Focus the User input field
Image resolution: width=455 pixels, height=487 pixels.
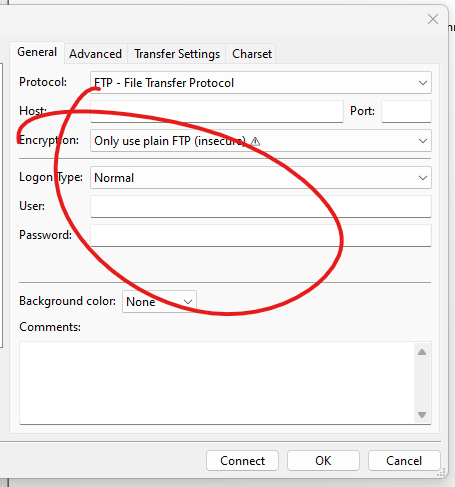(261, 207)
